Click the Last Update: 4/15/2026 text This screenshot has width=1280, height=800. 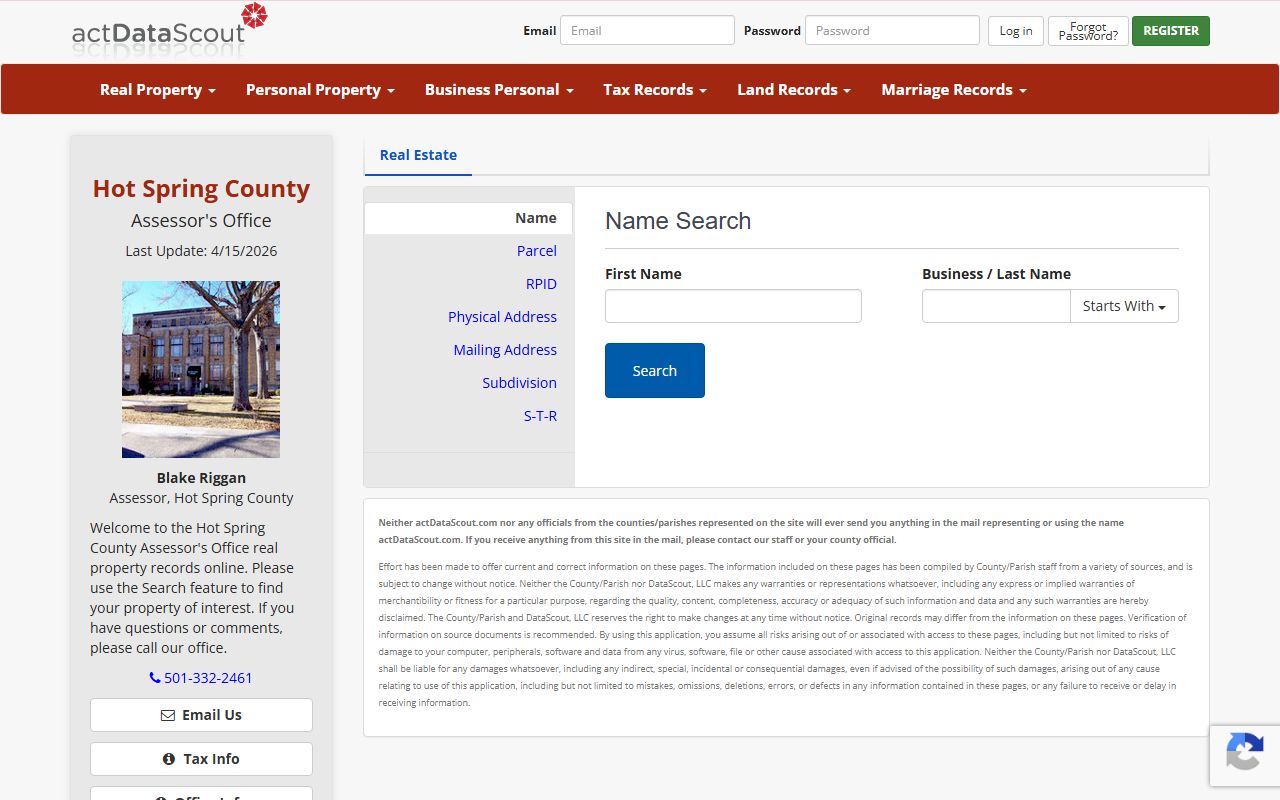[201, 251]
